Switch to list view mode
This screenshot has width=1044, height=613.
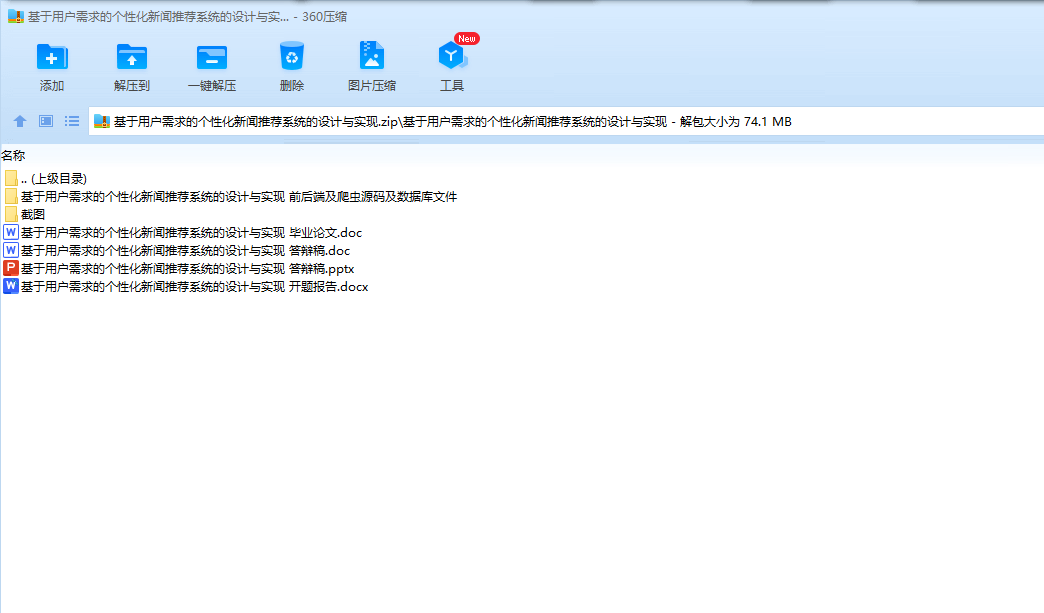[72, 121]
